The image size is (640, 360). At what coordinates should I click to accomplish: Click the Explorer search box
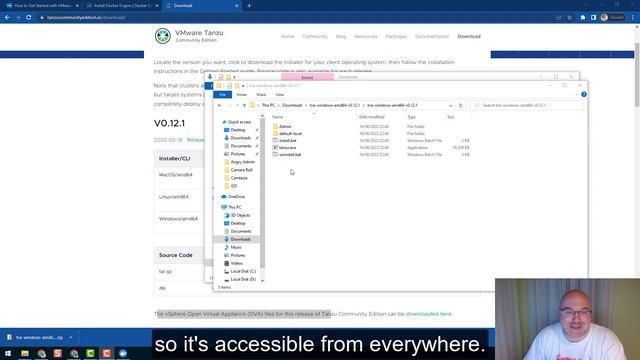coord(527,105)
